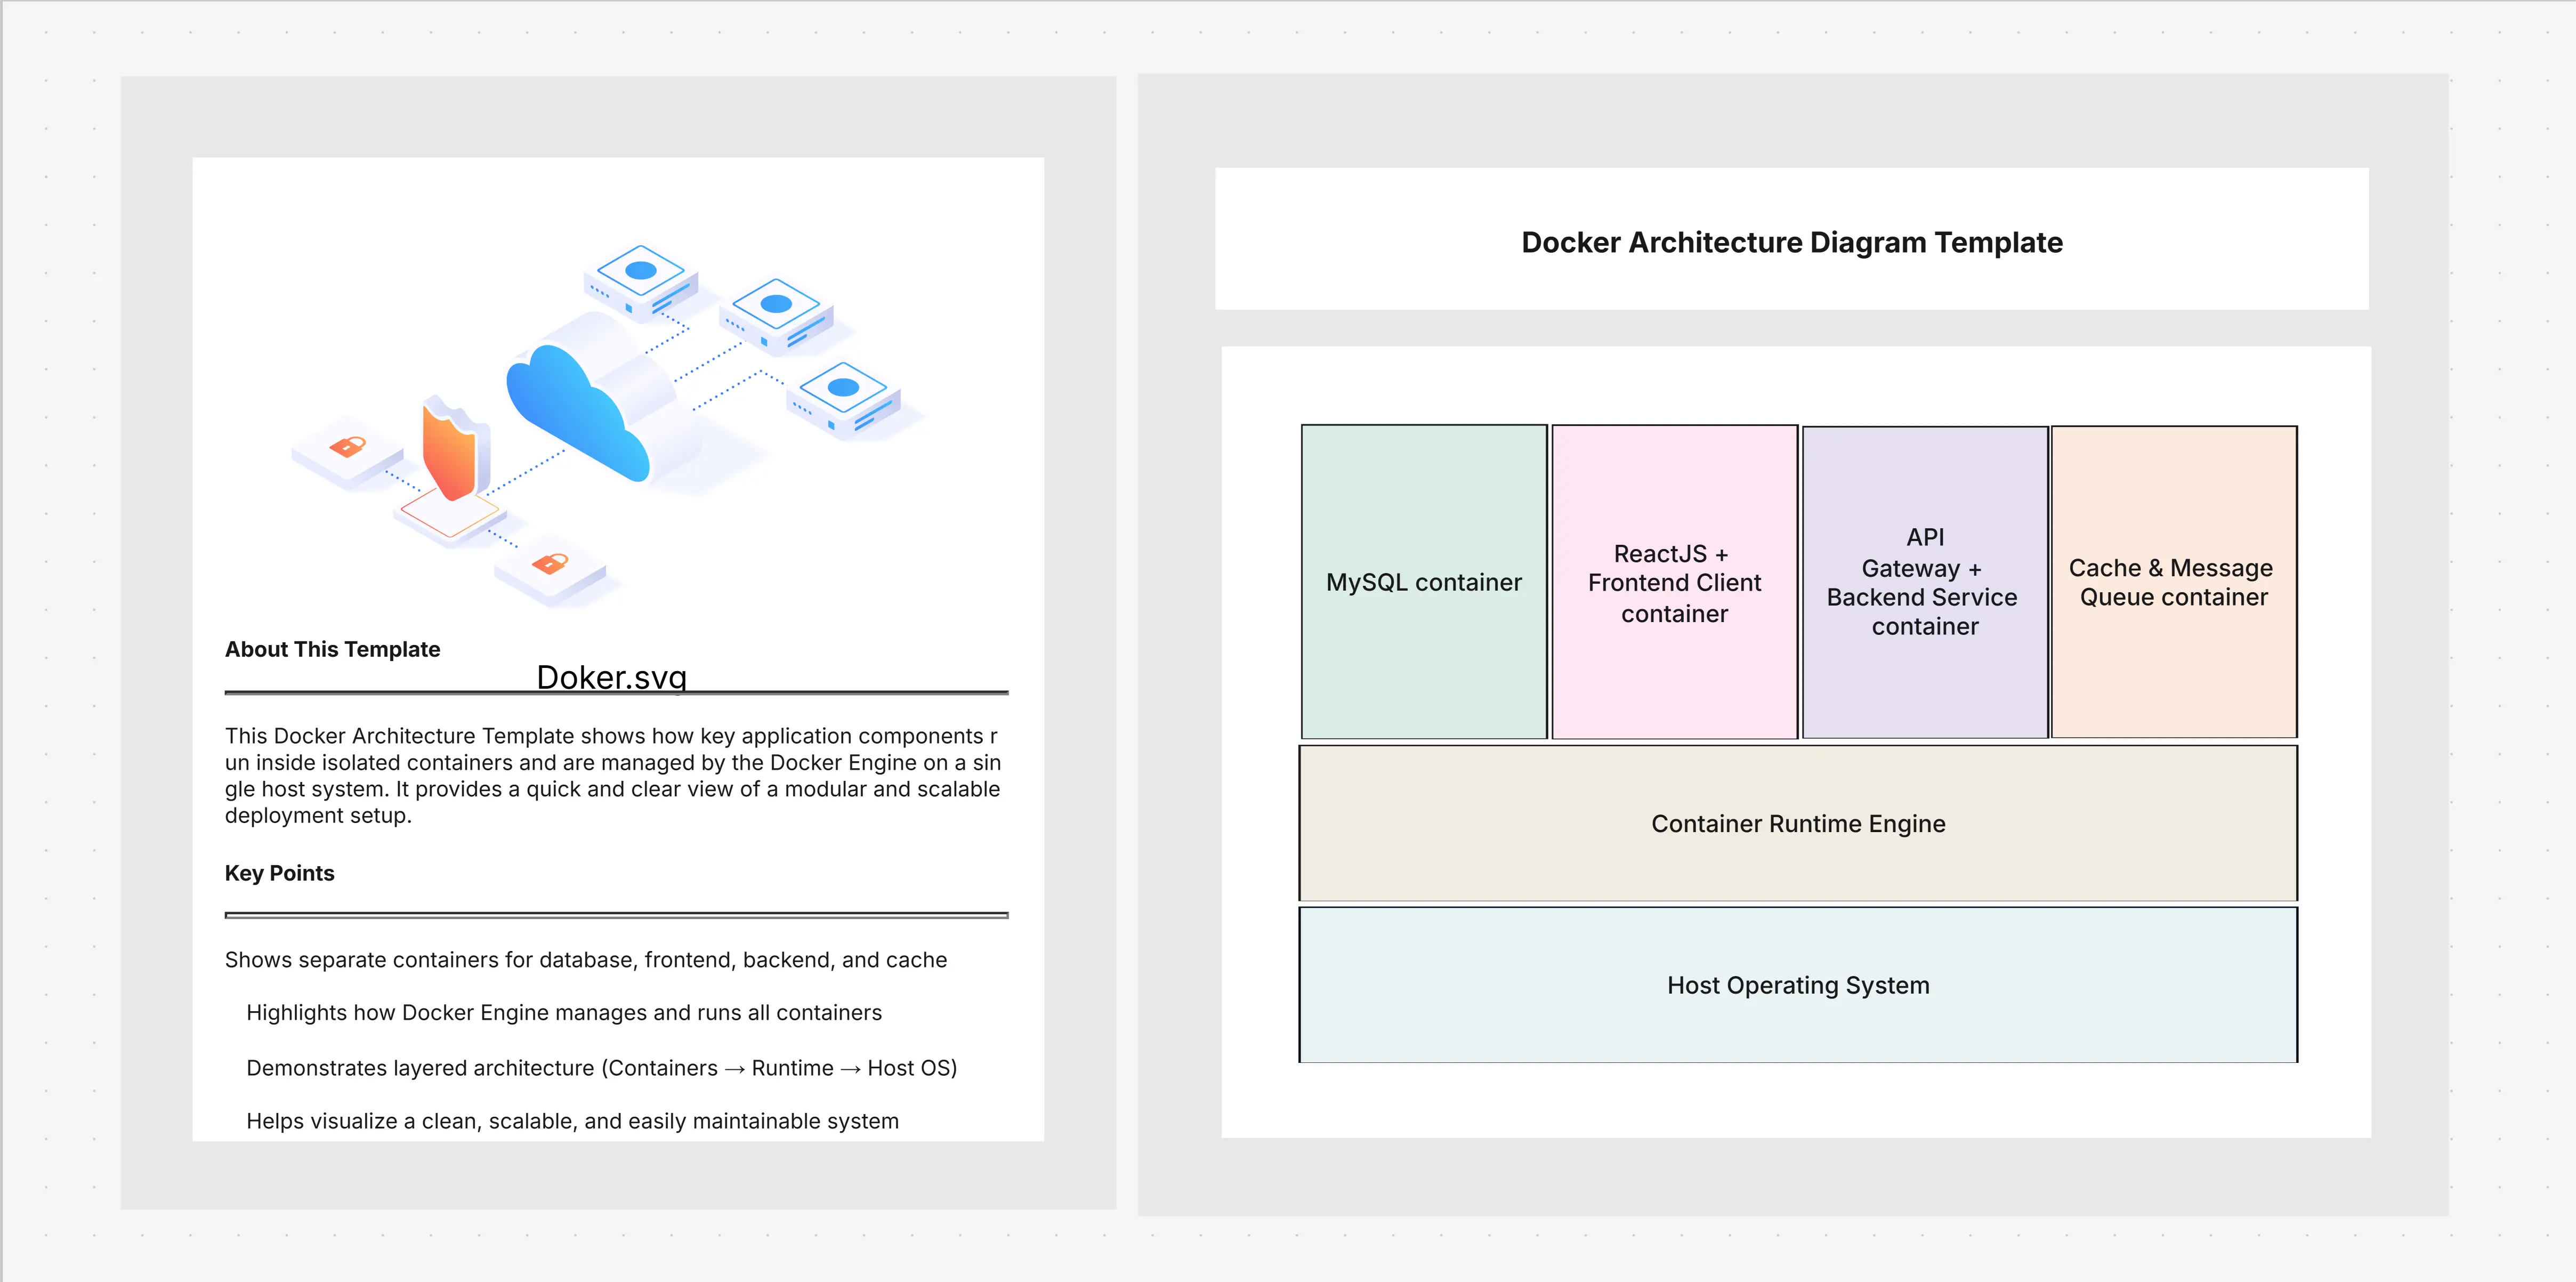The width and height of the screenshot is (2576, 1282).
Task: Select the ReactJS + Frontend Client container box
Action: point(1673,582)
